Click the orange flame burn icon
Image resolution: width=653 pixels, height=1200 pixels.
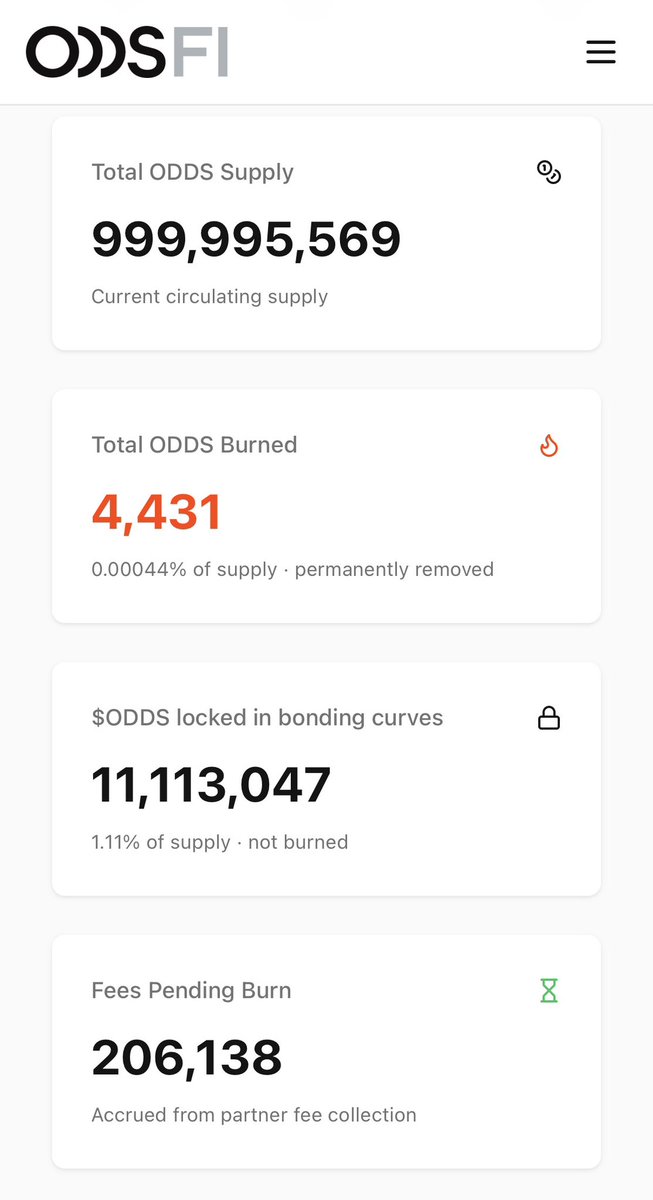549,445
